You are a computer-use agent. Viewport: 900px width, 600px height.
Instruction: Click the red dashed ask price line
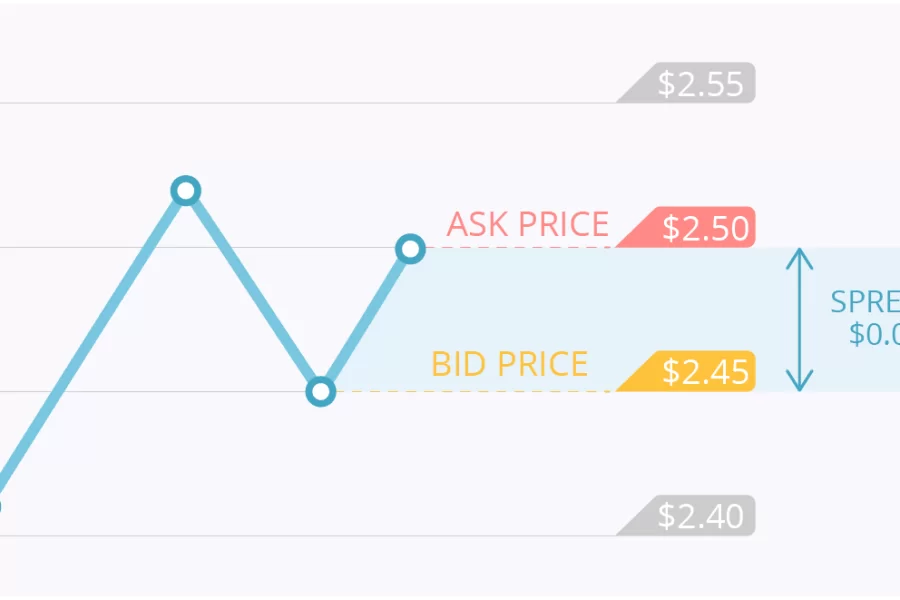pyautogui.click(x=519, y=247)
